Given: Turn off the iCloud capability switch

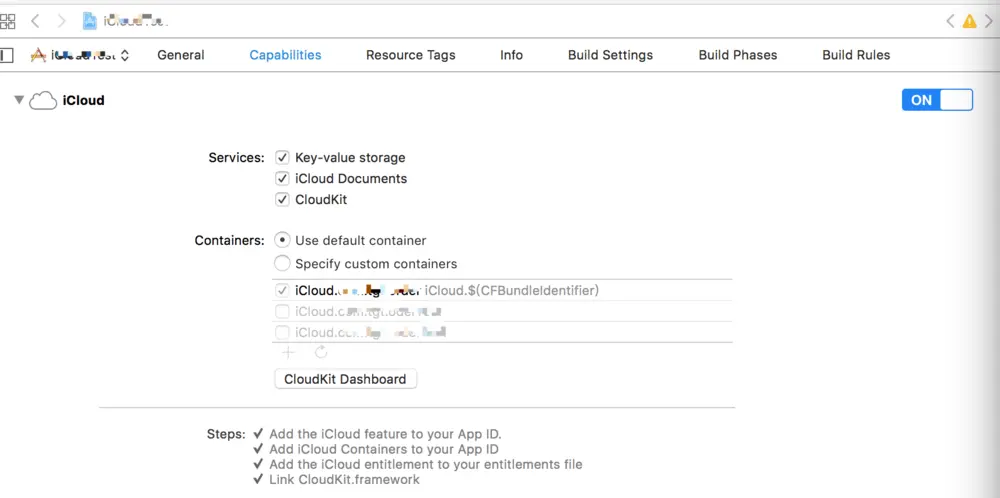Looking at the screenshot, I should coord(937,100).
